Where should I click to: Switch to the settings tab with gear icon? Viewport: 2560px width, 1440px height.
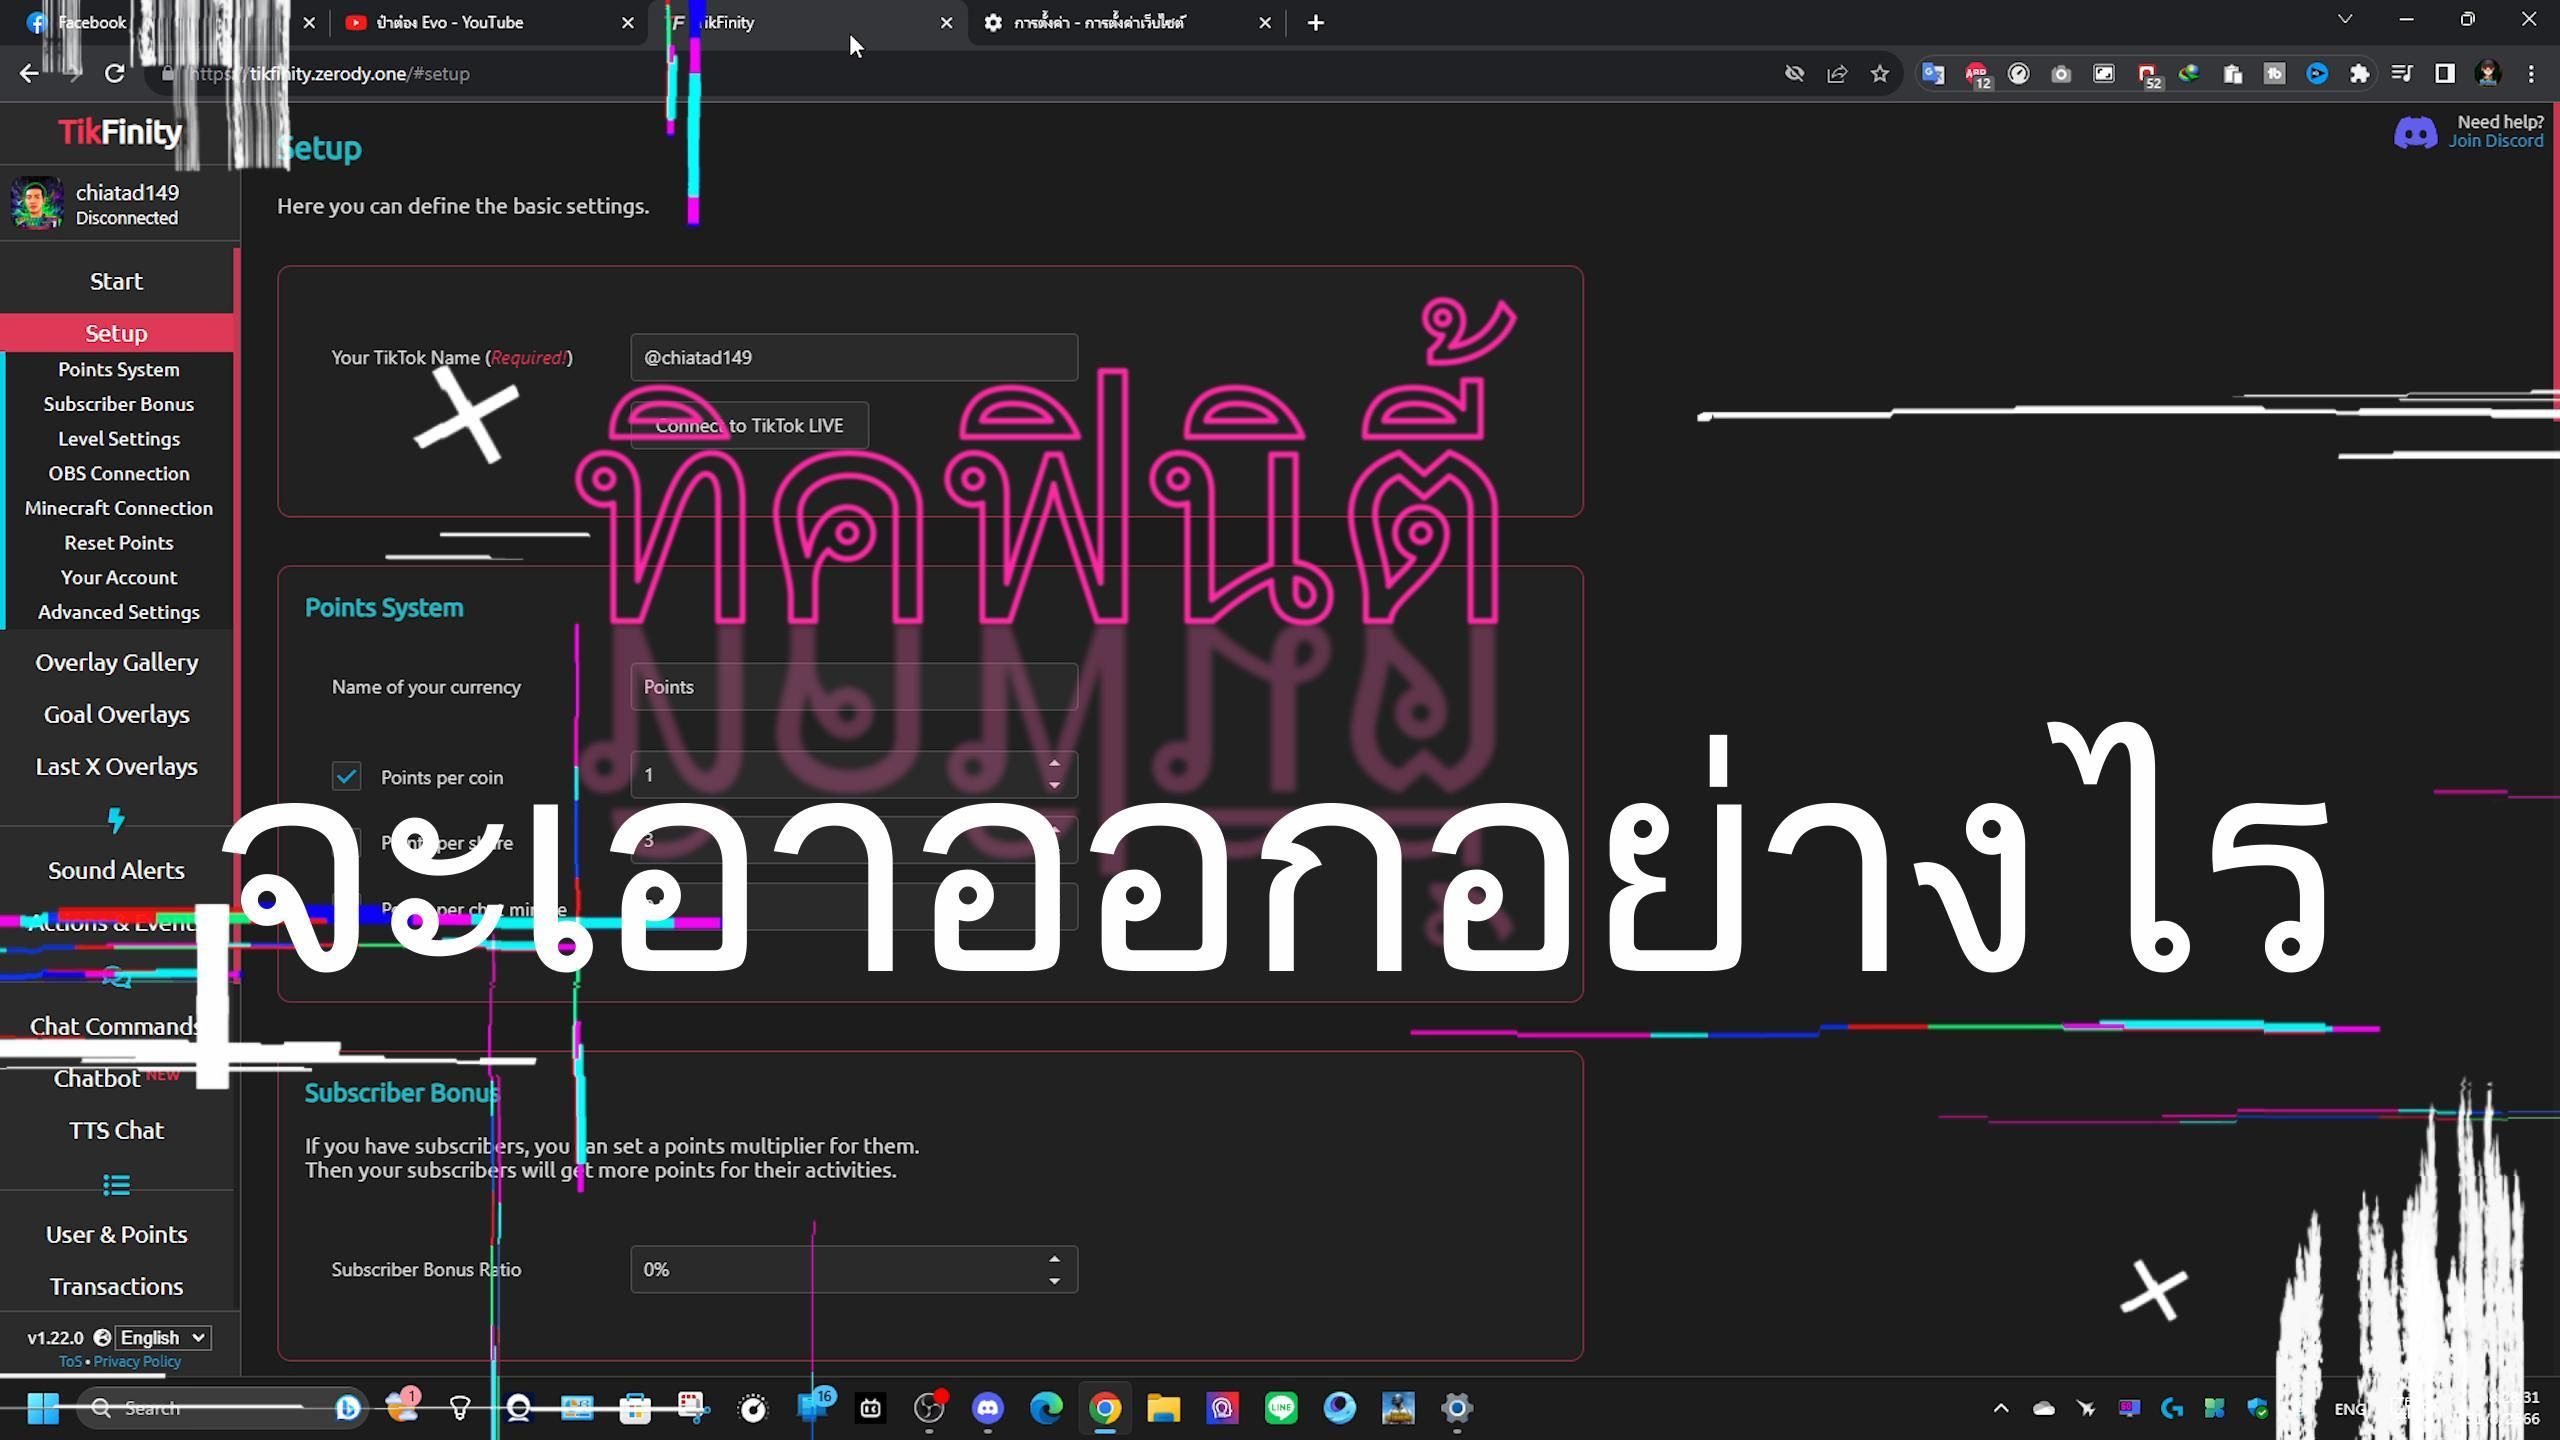[1125, 22]
